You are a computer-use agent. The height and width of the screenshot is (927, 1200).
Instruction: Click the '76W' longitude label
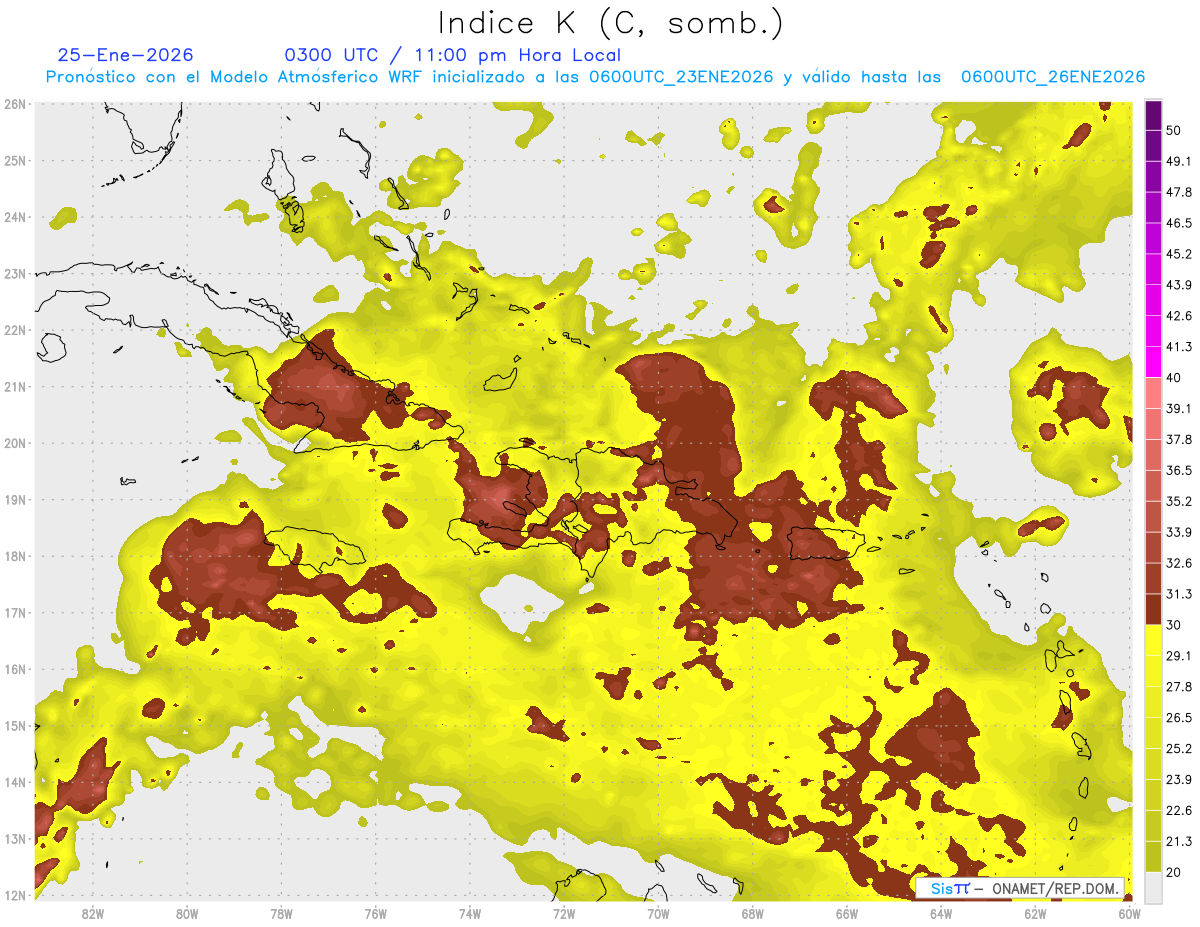click(x=375, y=913)
